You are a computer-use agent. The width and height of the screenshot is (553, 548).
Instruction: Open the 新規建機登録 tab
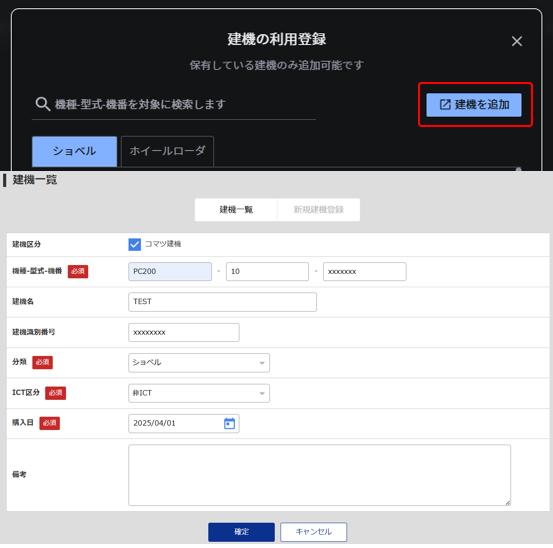(x=319, y=210)
